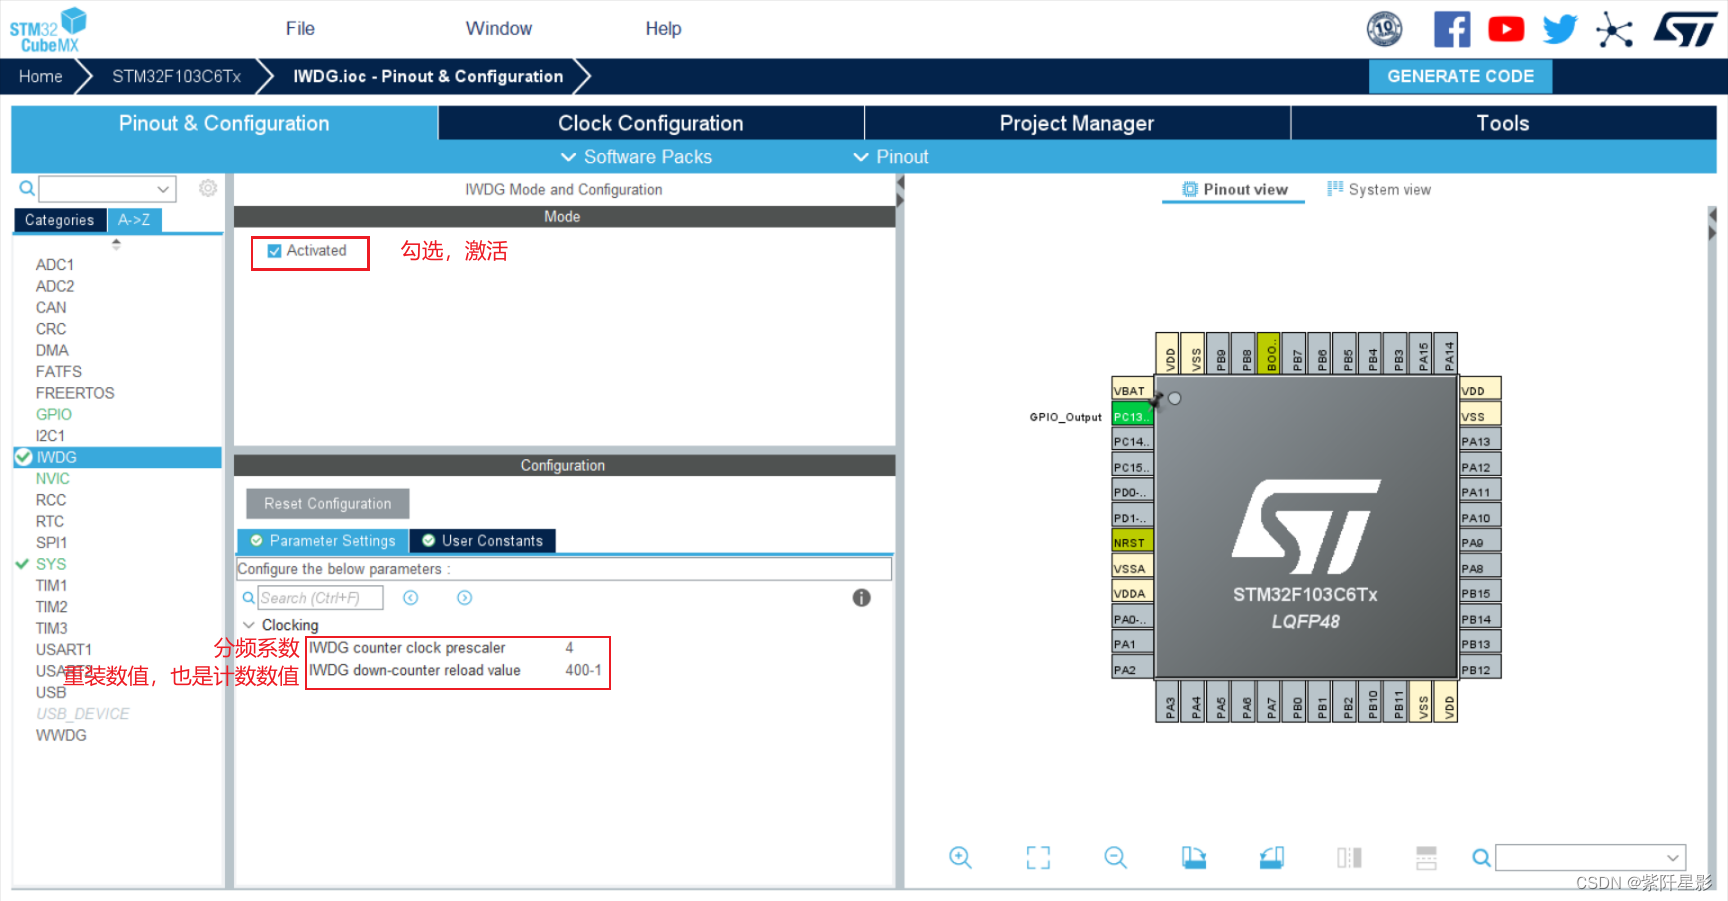
Task: Select the PC13 green pin on the chip
Action: tap(1132, 416)
